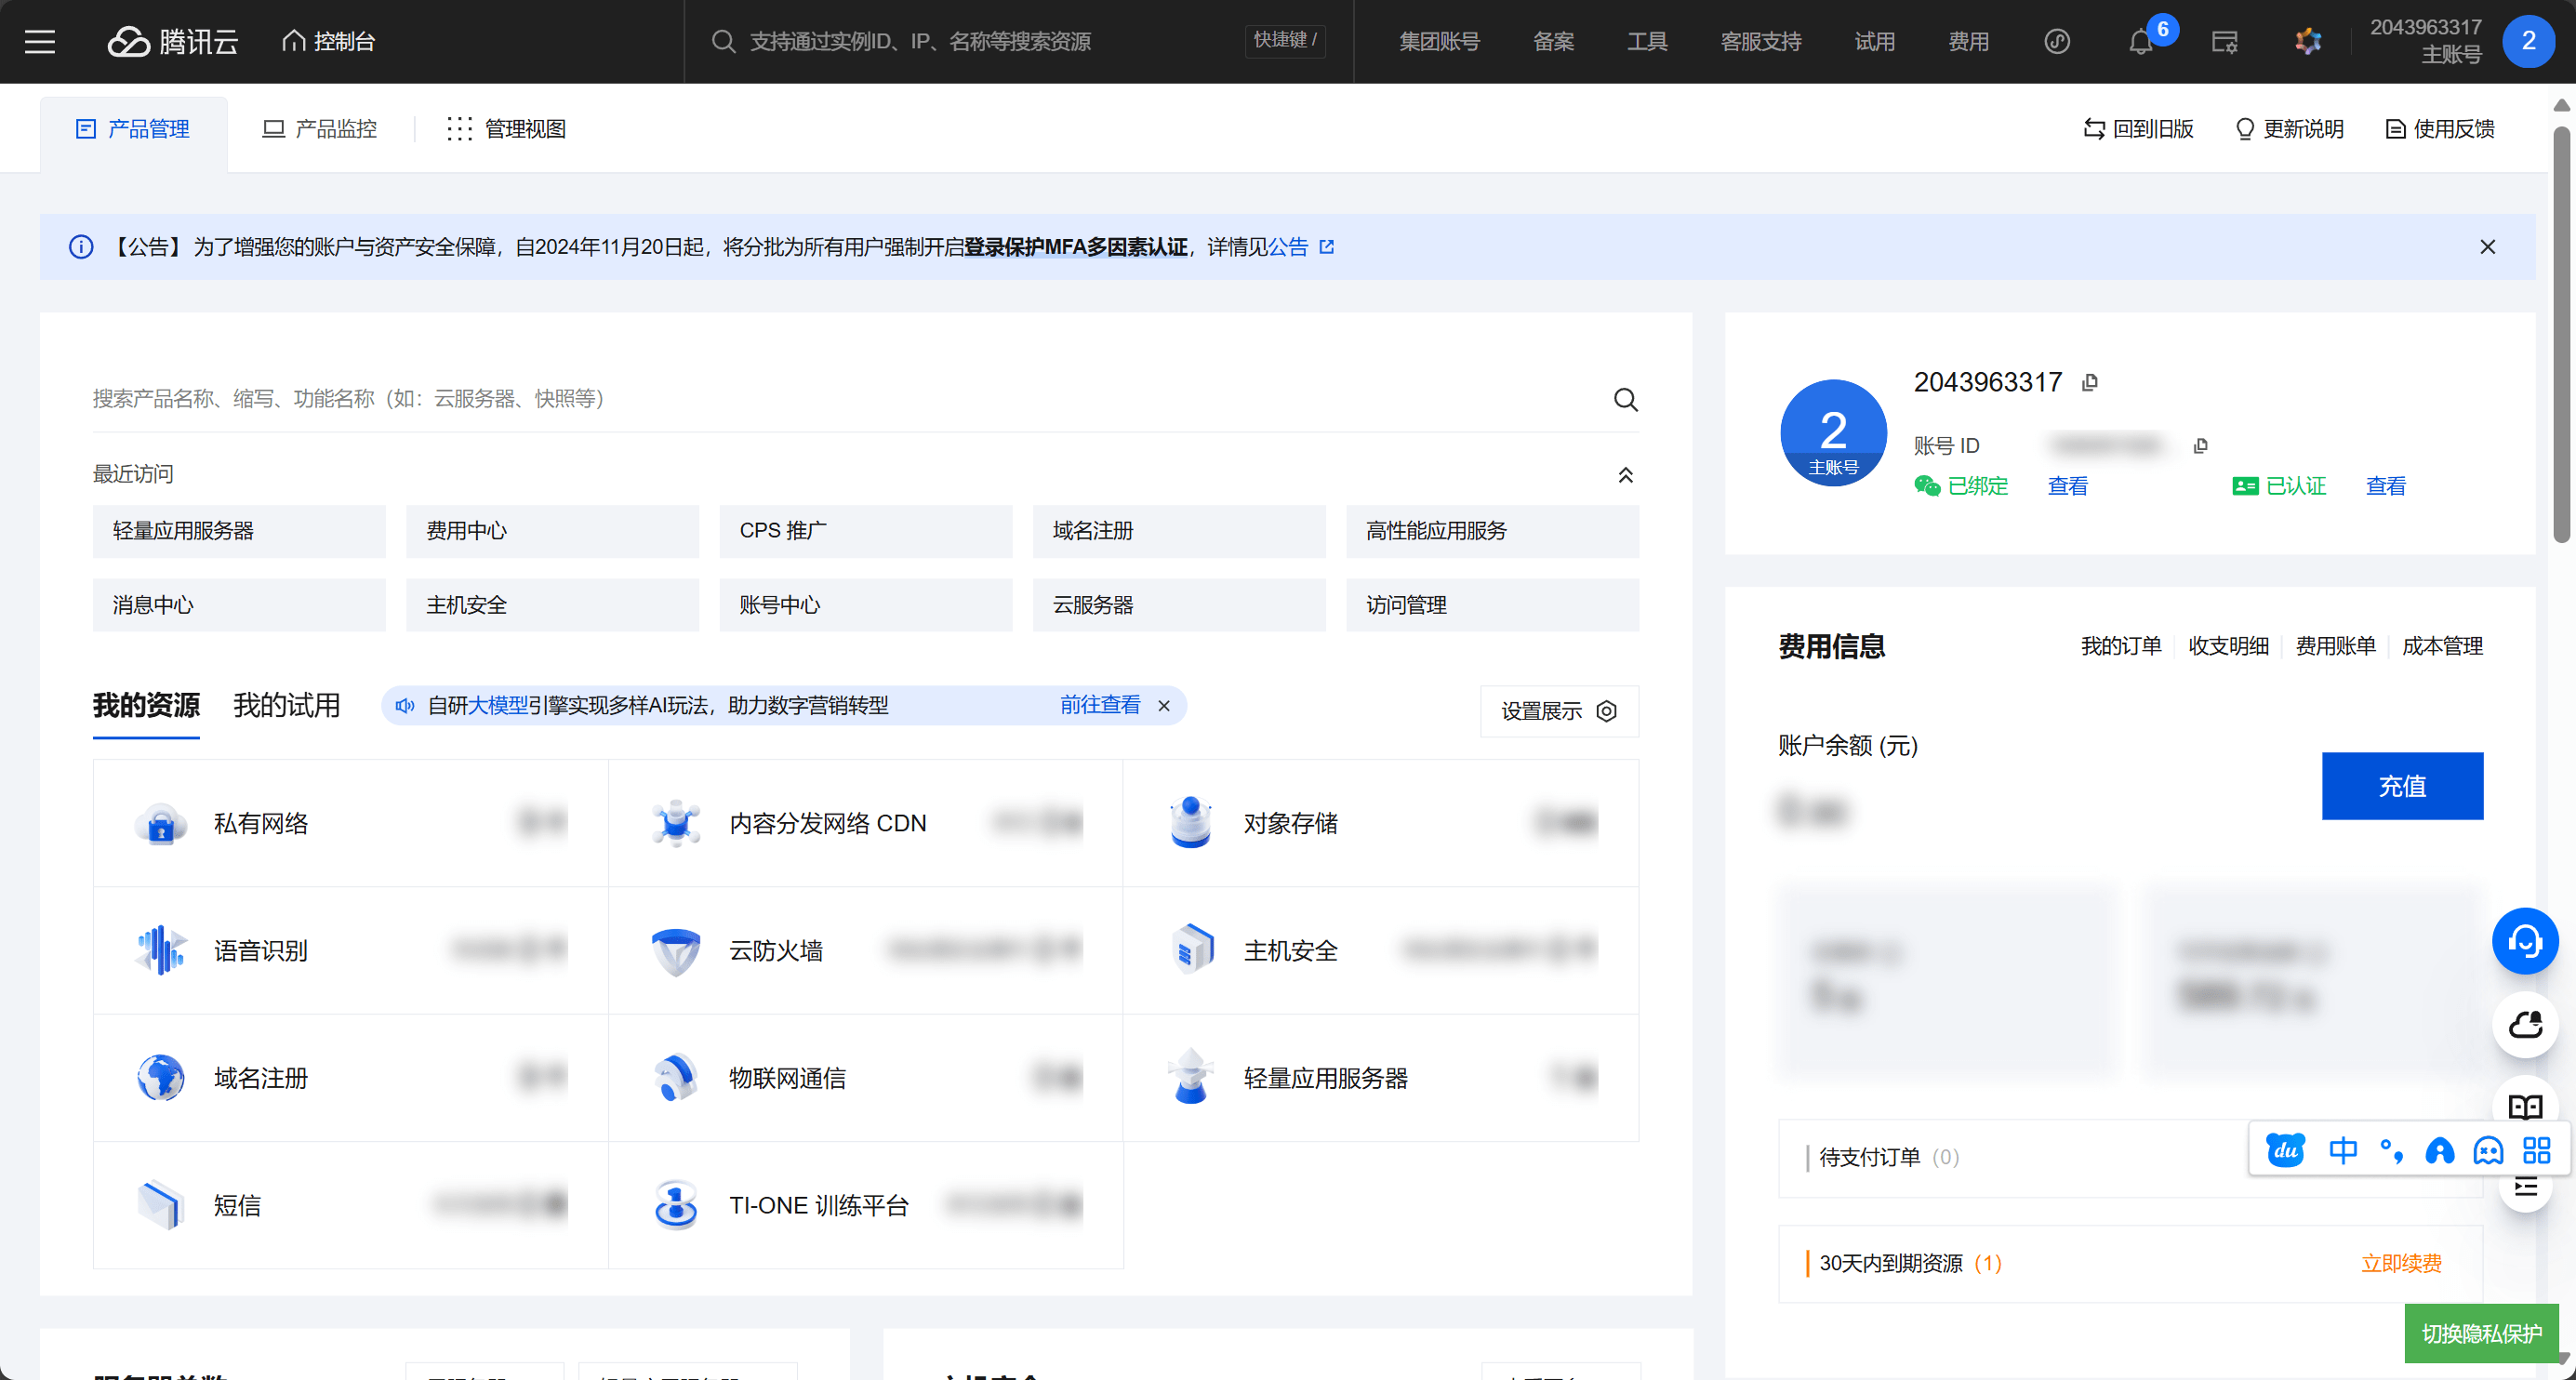Click the magnifier icon in the product search box

click(1624, 399)
